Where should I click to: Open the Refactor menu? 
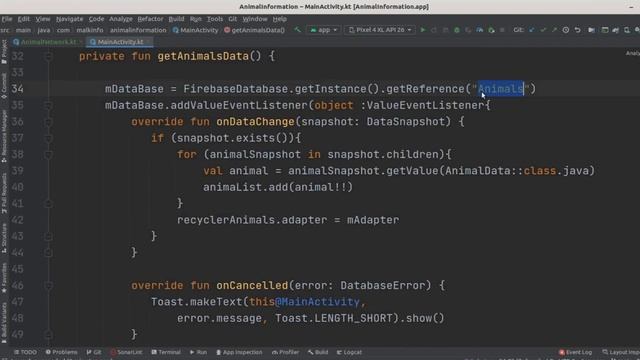pyautogui.click(x=150, y=19)
